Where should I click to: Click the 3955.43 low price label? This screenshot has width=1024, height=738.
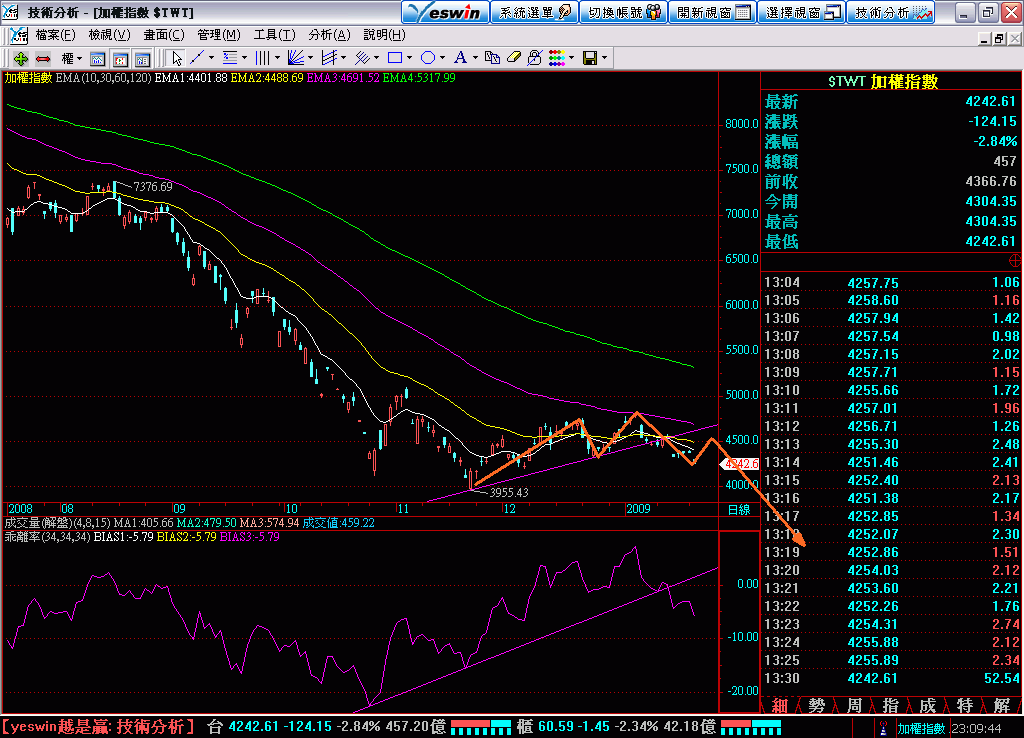pos(509,492)
